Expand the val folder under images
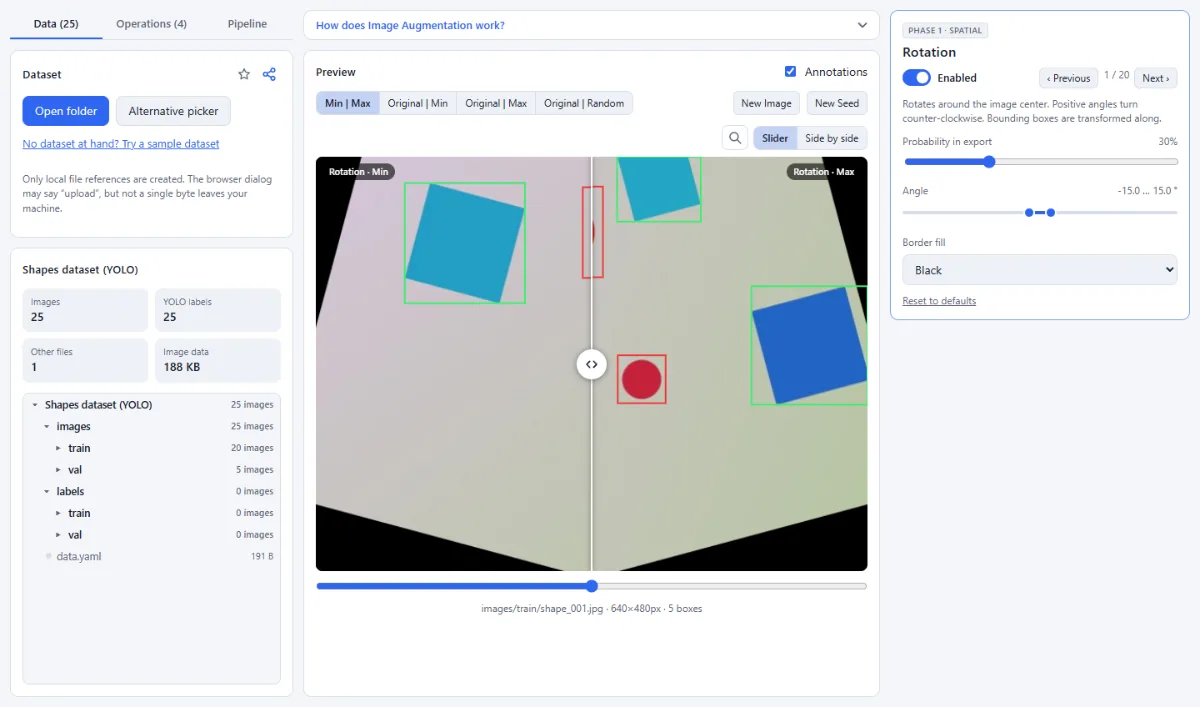 tap(58, 470)
